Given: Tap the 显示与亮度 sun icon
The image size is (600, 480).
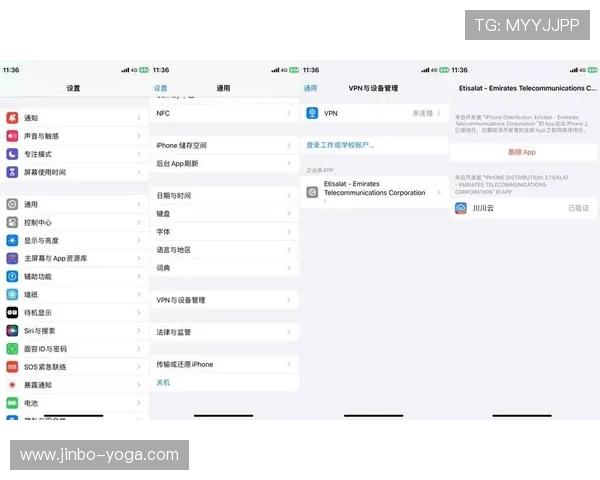Looking at the screenshot, I should pyautogui.click(x=12, y=240).
